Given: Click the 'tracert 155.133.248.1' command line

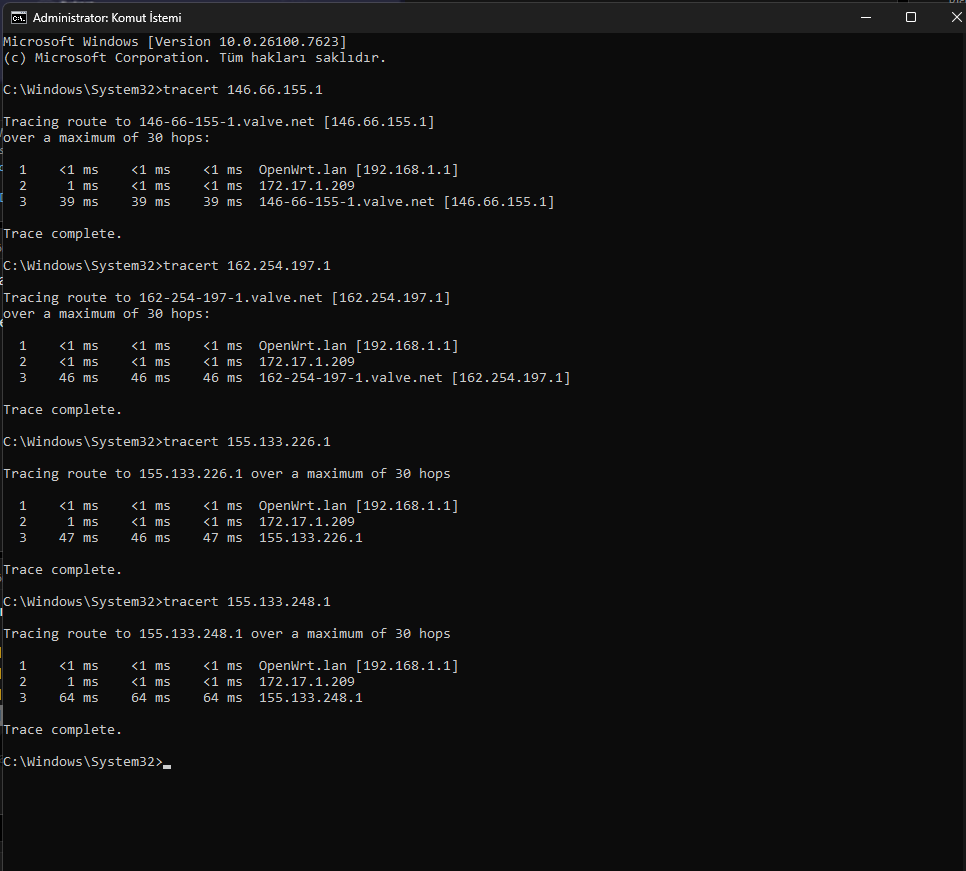Looking at the screenshot, I should [x=167, y=602].
